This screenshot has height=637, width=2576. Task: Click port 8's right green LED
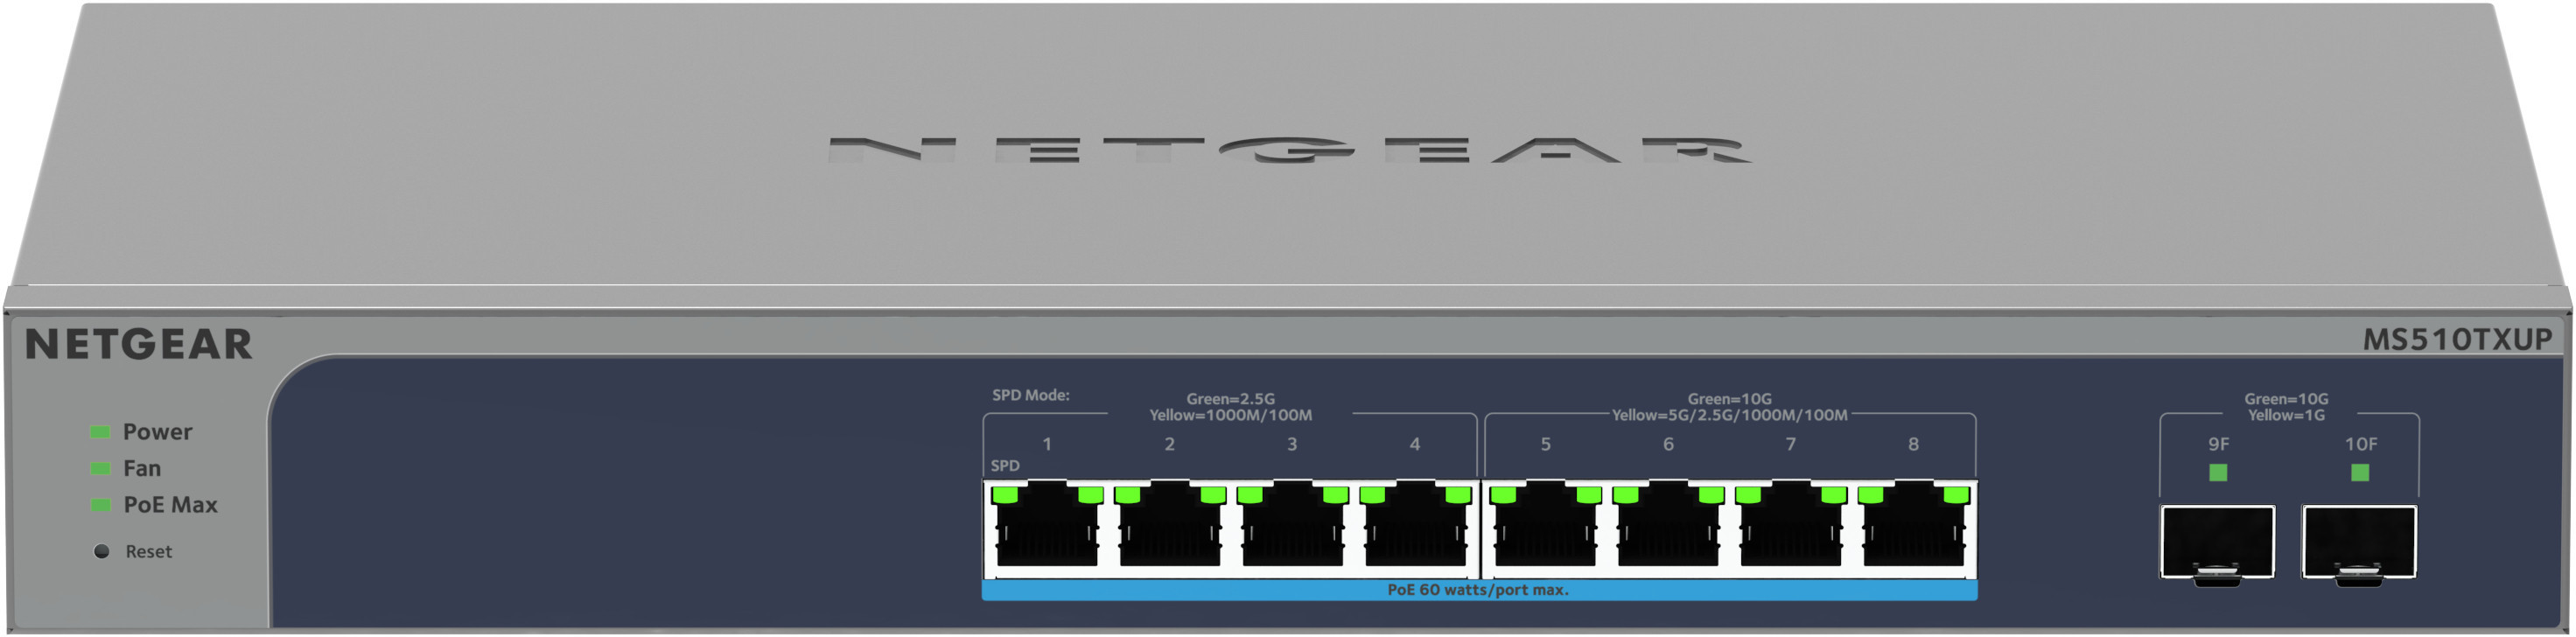point(1956,494)
